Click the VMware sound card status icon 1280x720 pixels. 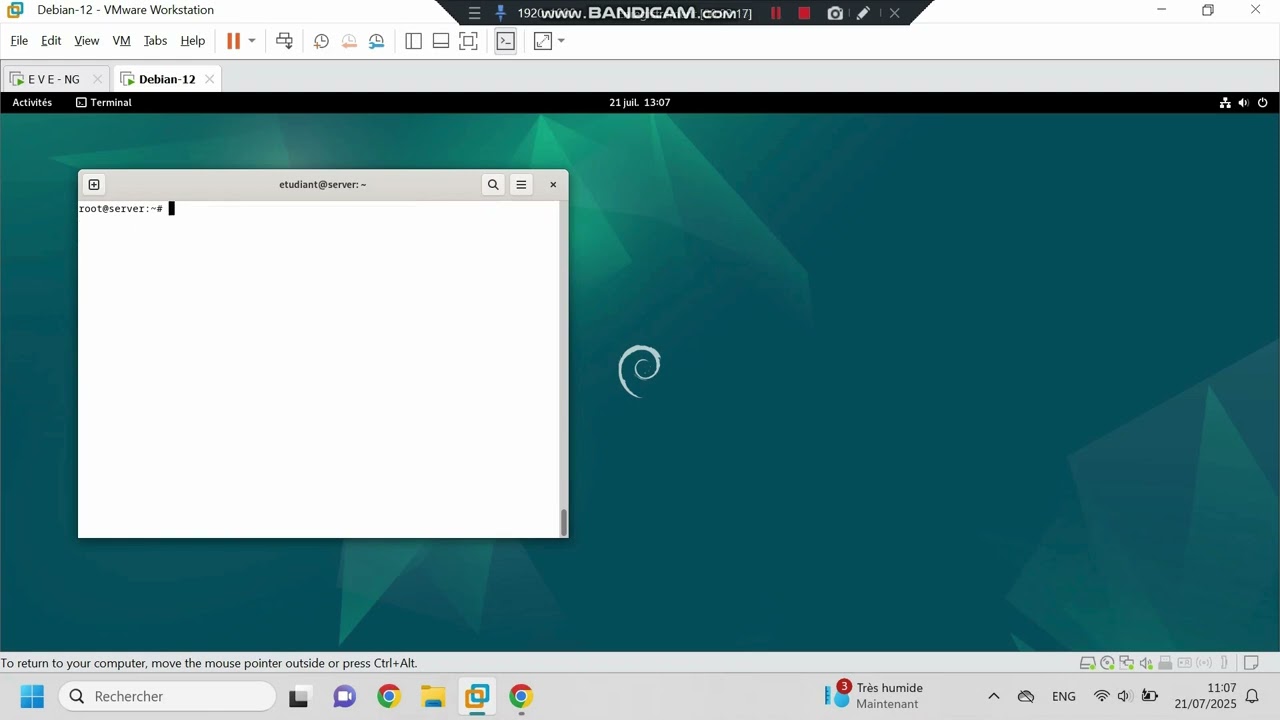click(x=1146, y=663)
